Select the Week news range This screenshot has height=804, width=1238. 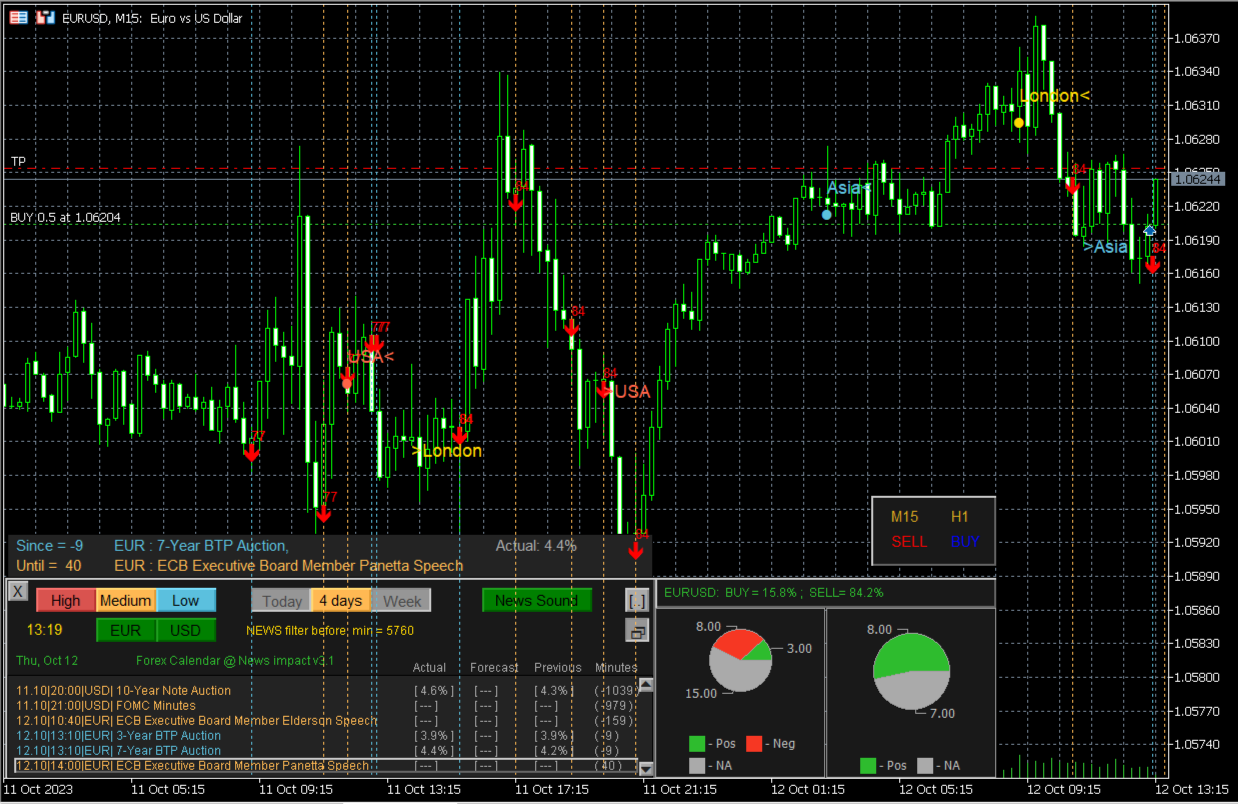402,601
